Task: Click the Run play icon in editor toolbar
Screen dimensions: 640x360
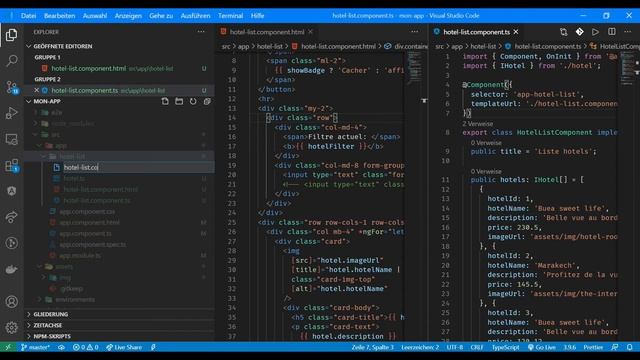Action: click(596, 32)
